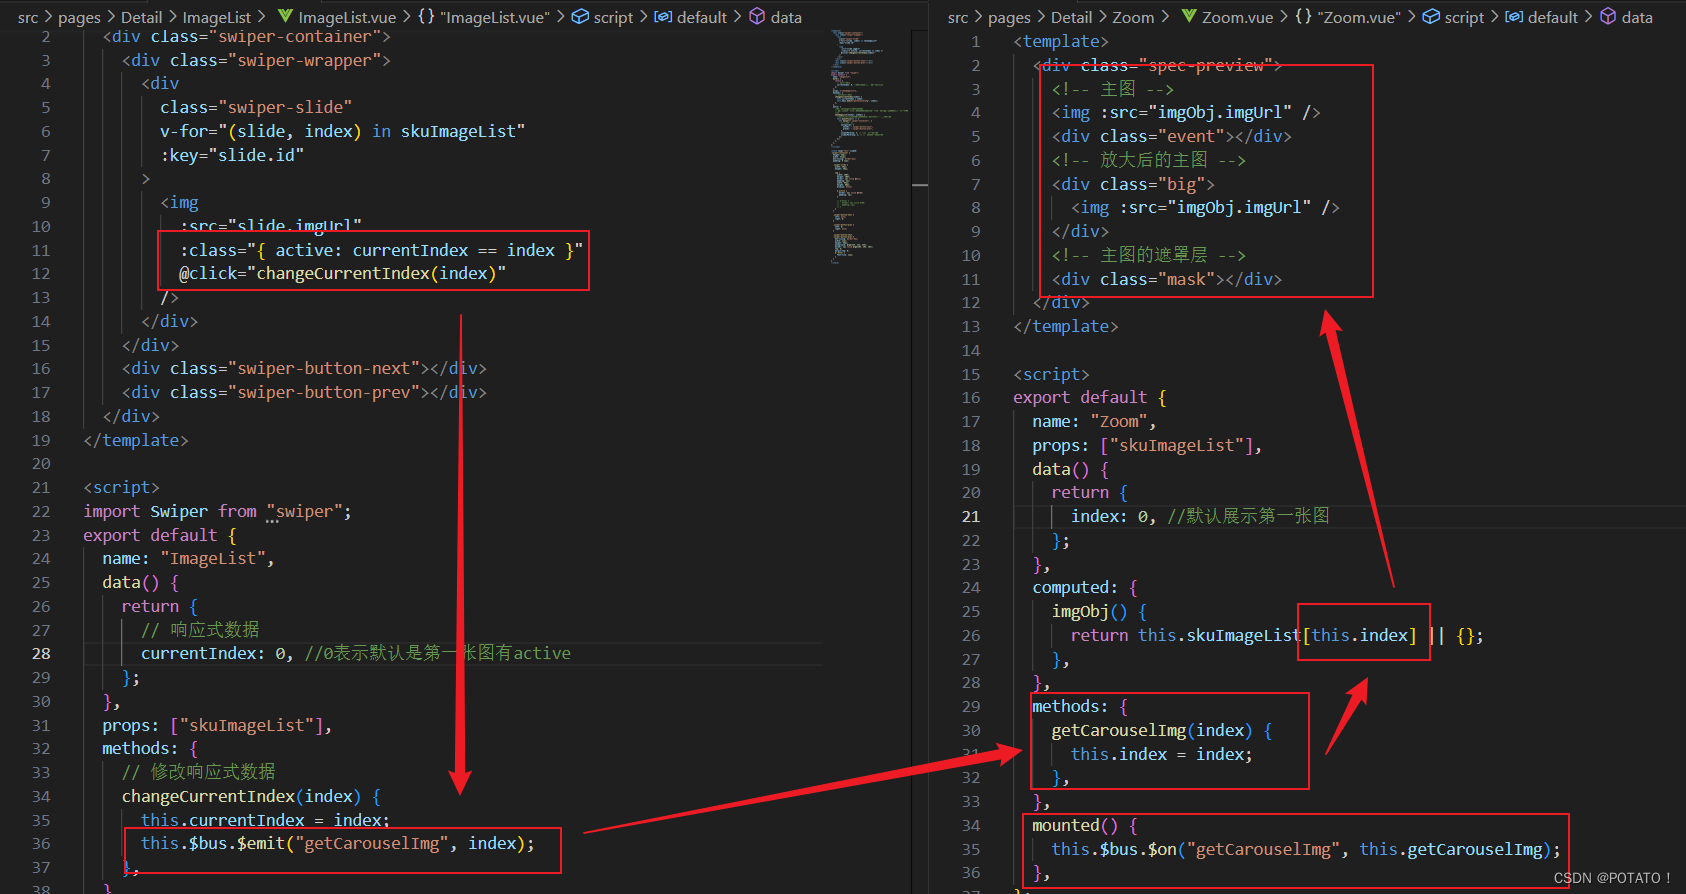Image resolution: width=1686 pixels, height=894 pixels.
Task: Select the data breadcrumb in ImageList pane
Action: pos(775,17)
